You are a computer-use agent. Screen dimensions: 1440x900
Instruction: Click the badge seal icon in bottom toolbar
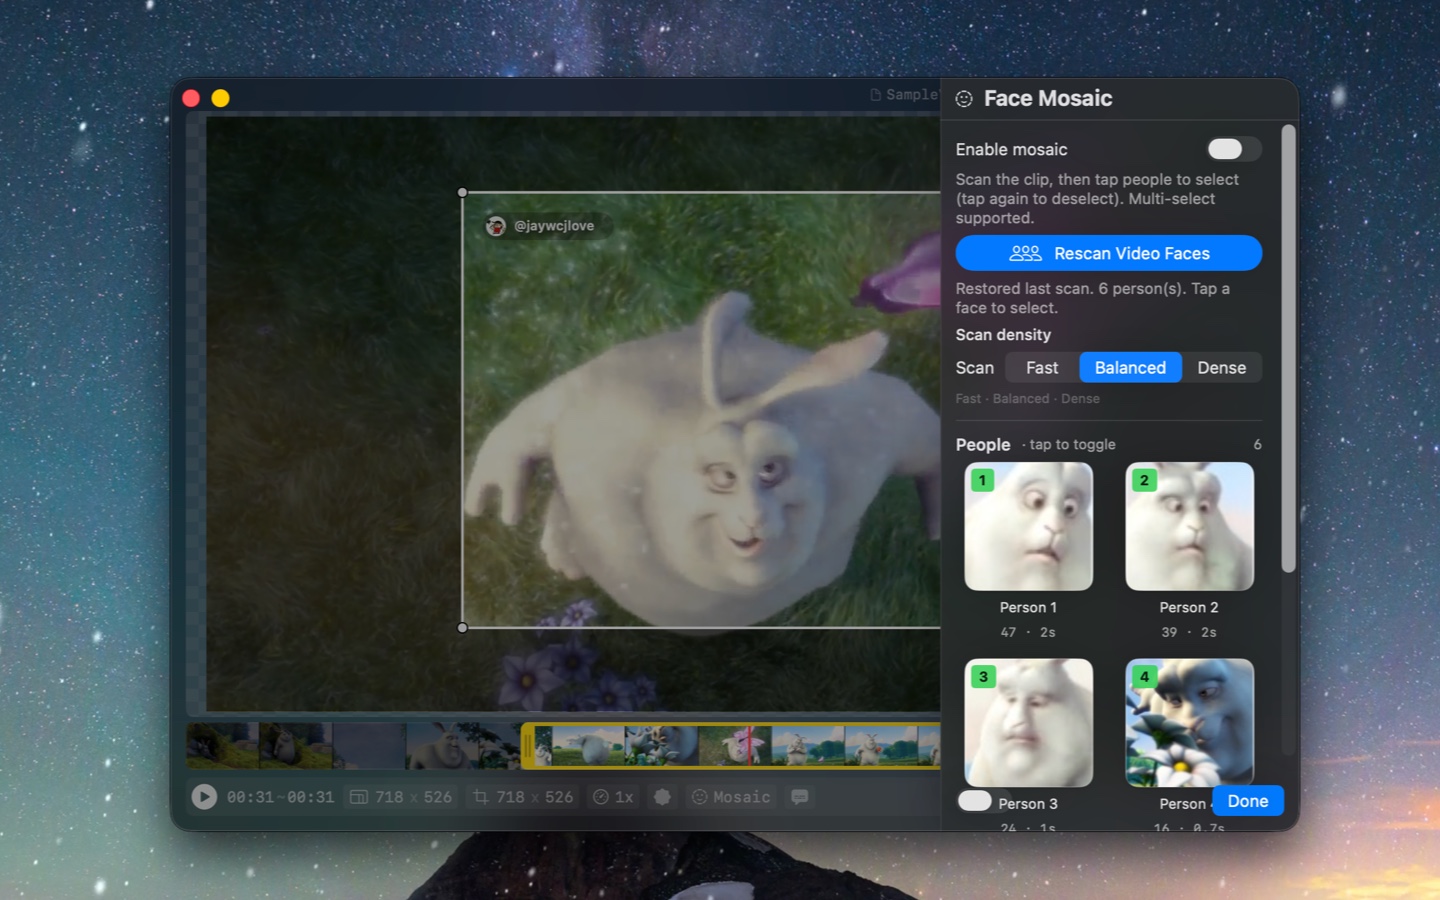point(662,797)
